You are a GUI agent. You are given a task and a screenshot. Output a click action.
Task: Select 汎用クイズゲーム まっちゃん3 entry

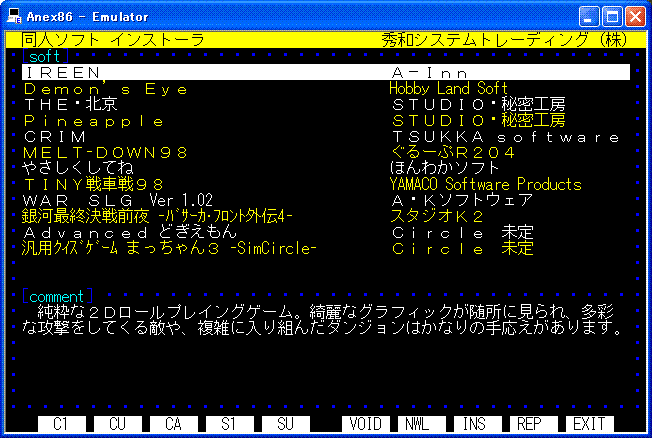(169, 248)
